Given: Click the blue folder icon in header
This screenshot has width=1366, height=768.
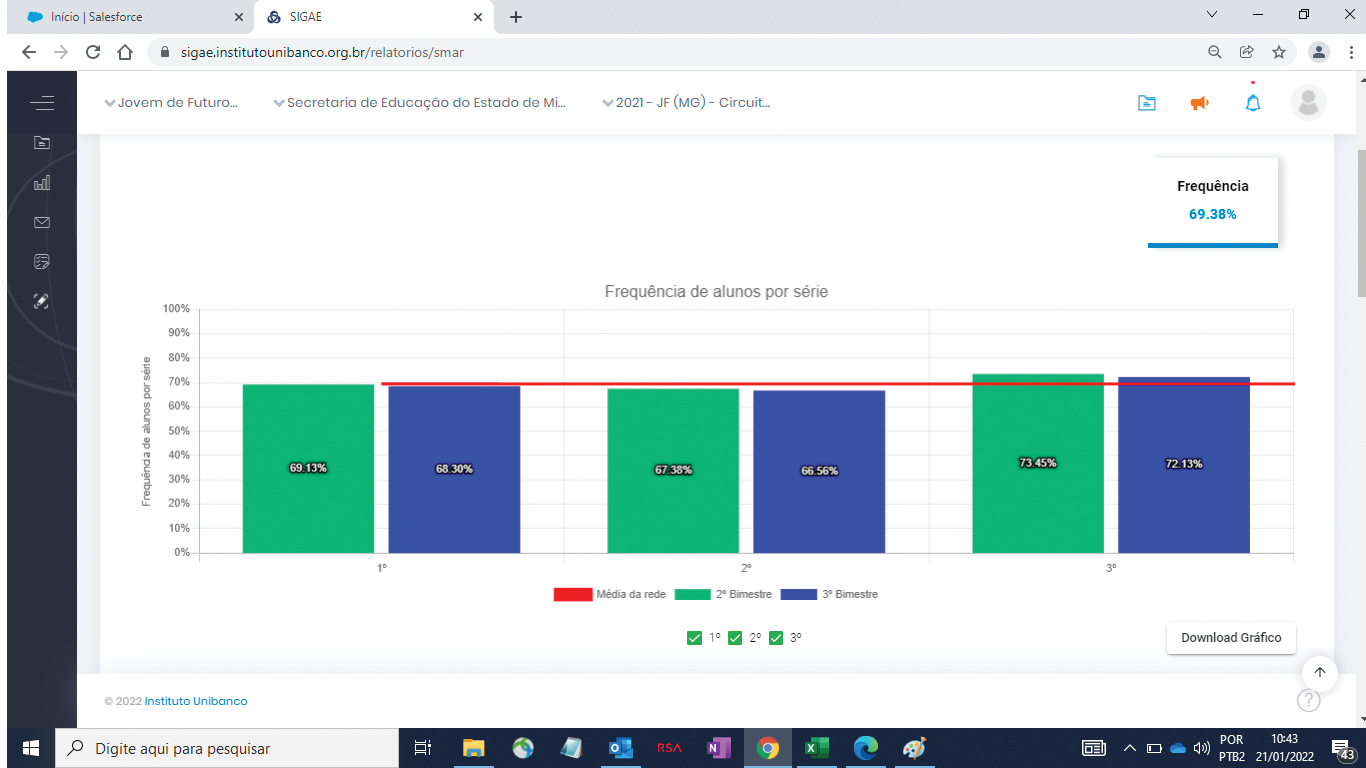Looking at the screenshot, I should [1147, 103].
